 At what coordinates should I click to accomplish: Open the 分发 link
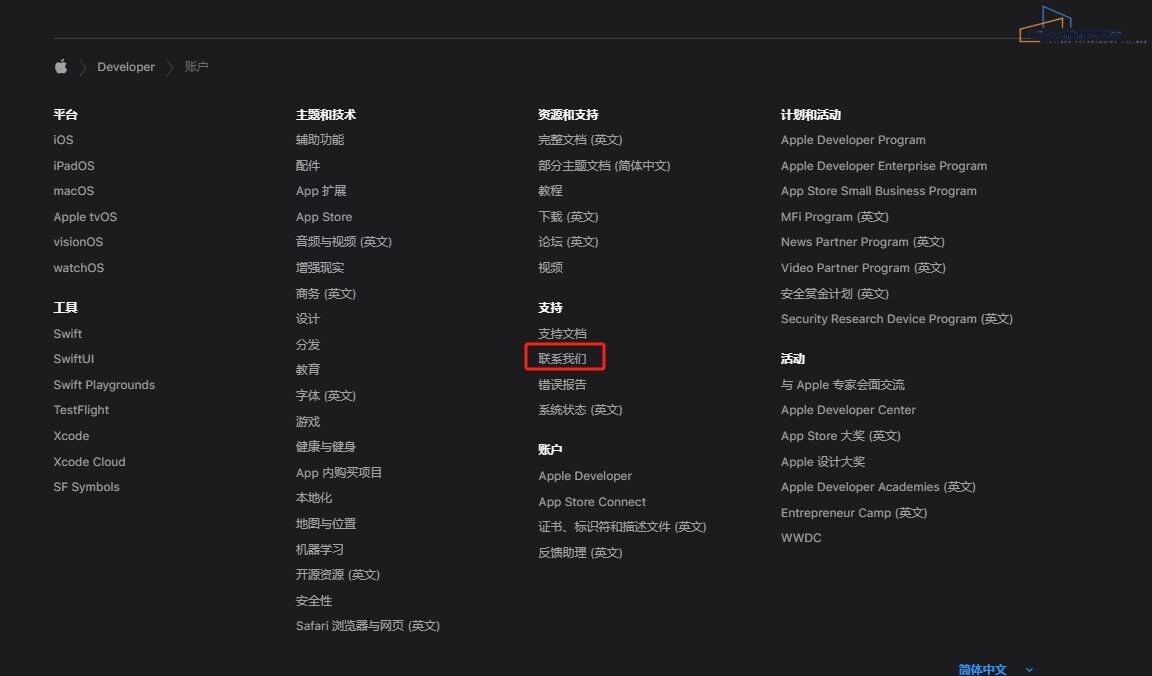[308, 344]
